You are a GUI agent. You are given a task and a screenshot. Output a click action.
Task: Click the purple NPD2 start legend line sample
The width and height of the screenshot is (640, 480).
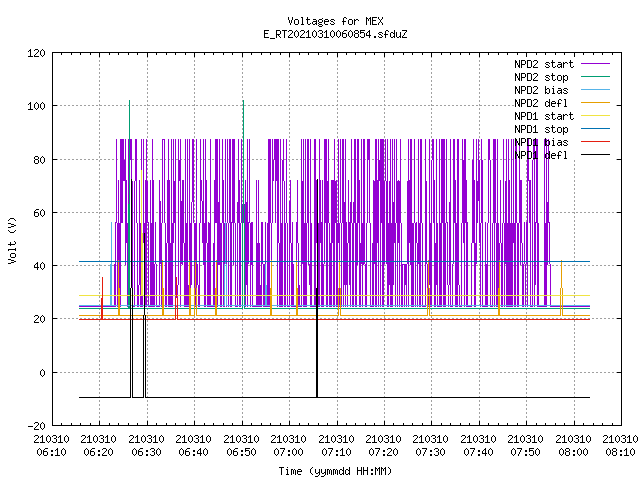point(596,64)
